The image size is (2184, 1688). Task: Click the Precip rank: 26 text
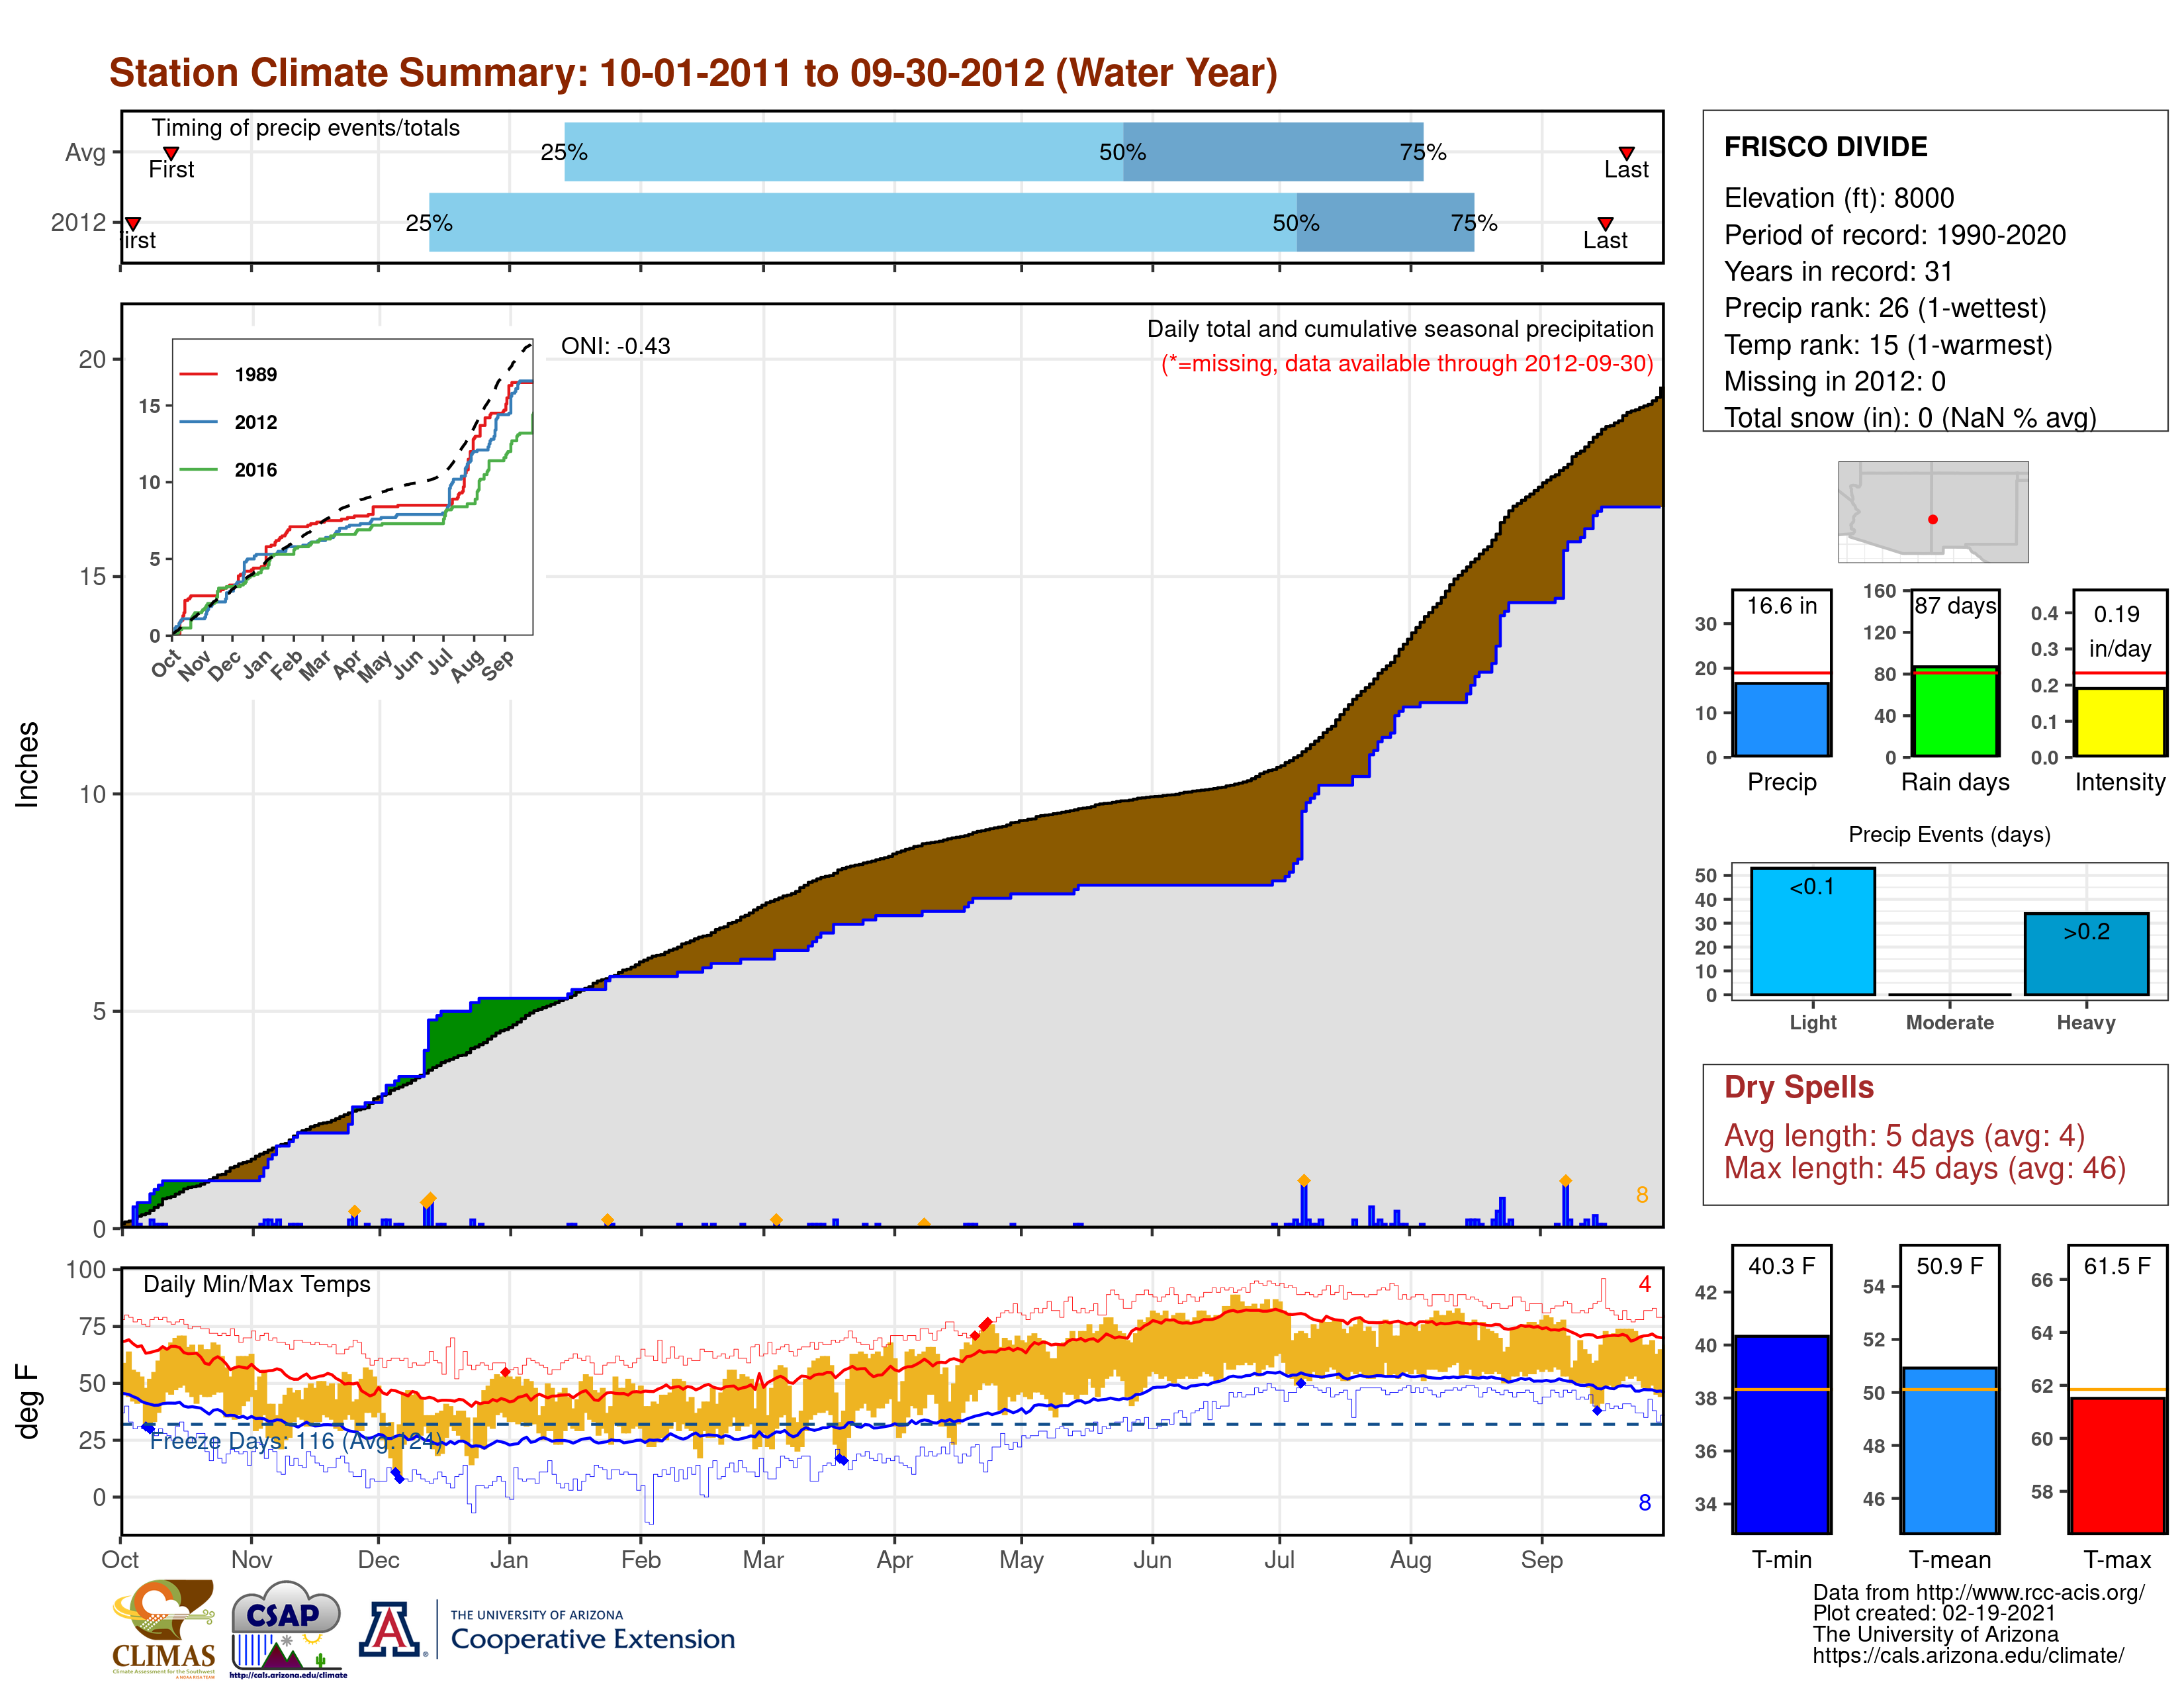click(x=1885, y=308)
